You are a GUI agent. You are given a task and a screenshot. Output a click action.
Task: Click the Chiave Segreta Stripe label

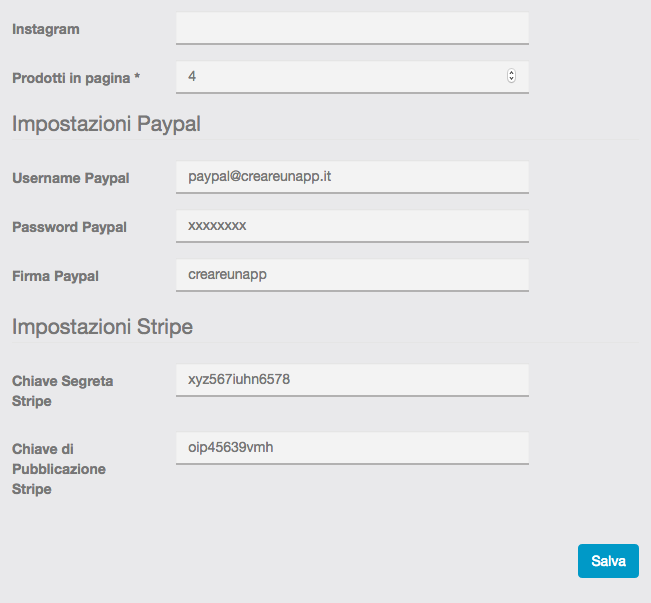(x=62, y=391)
